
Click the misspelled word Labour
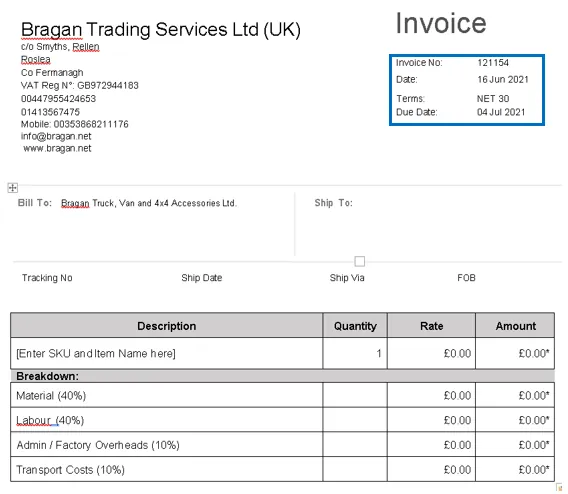pos(34,420)
